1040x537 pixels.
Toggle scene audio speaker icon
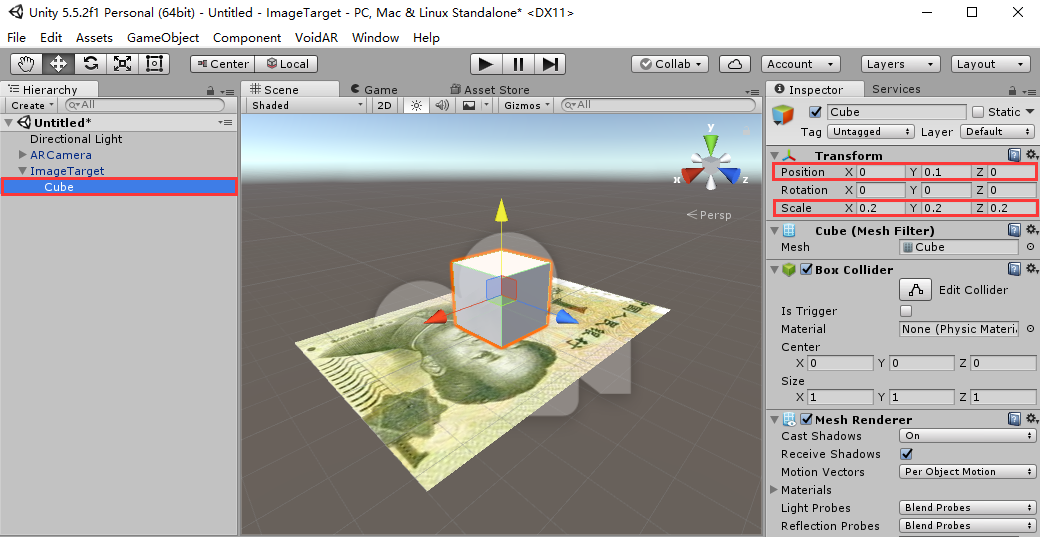coord(442,105)
